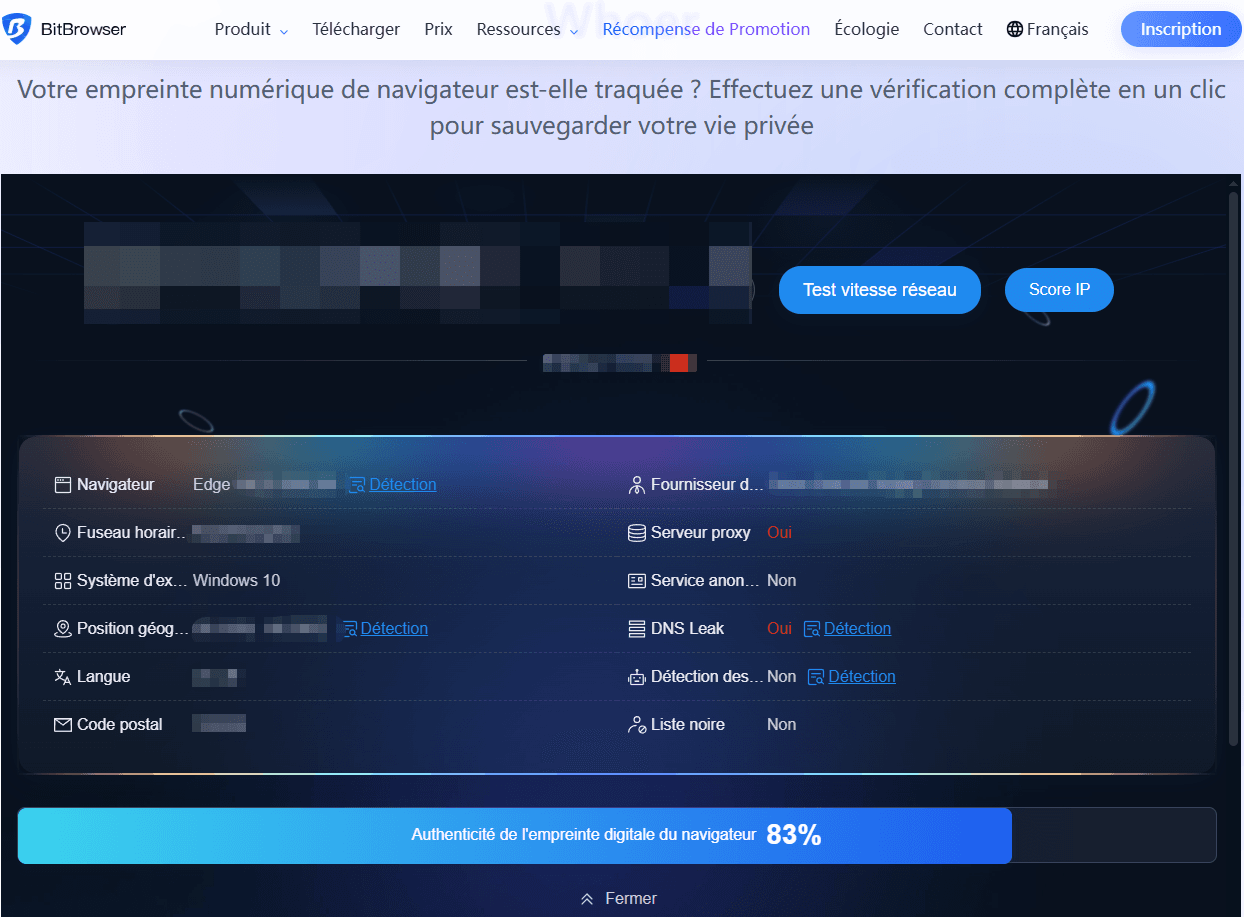
Task: Click the browser icon beside Navigateur
Action: click(x=61, y=484)
